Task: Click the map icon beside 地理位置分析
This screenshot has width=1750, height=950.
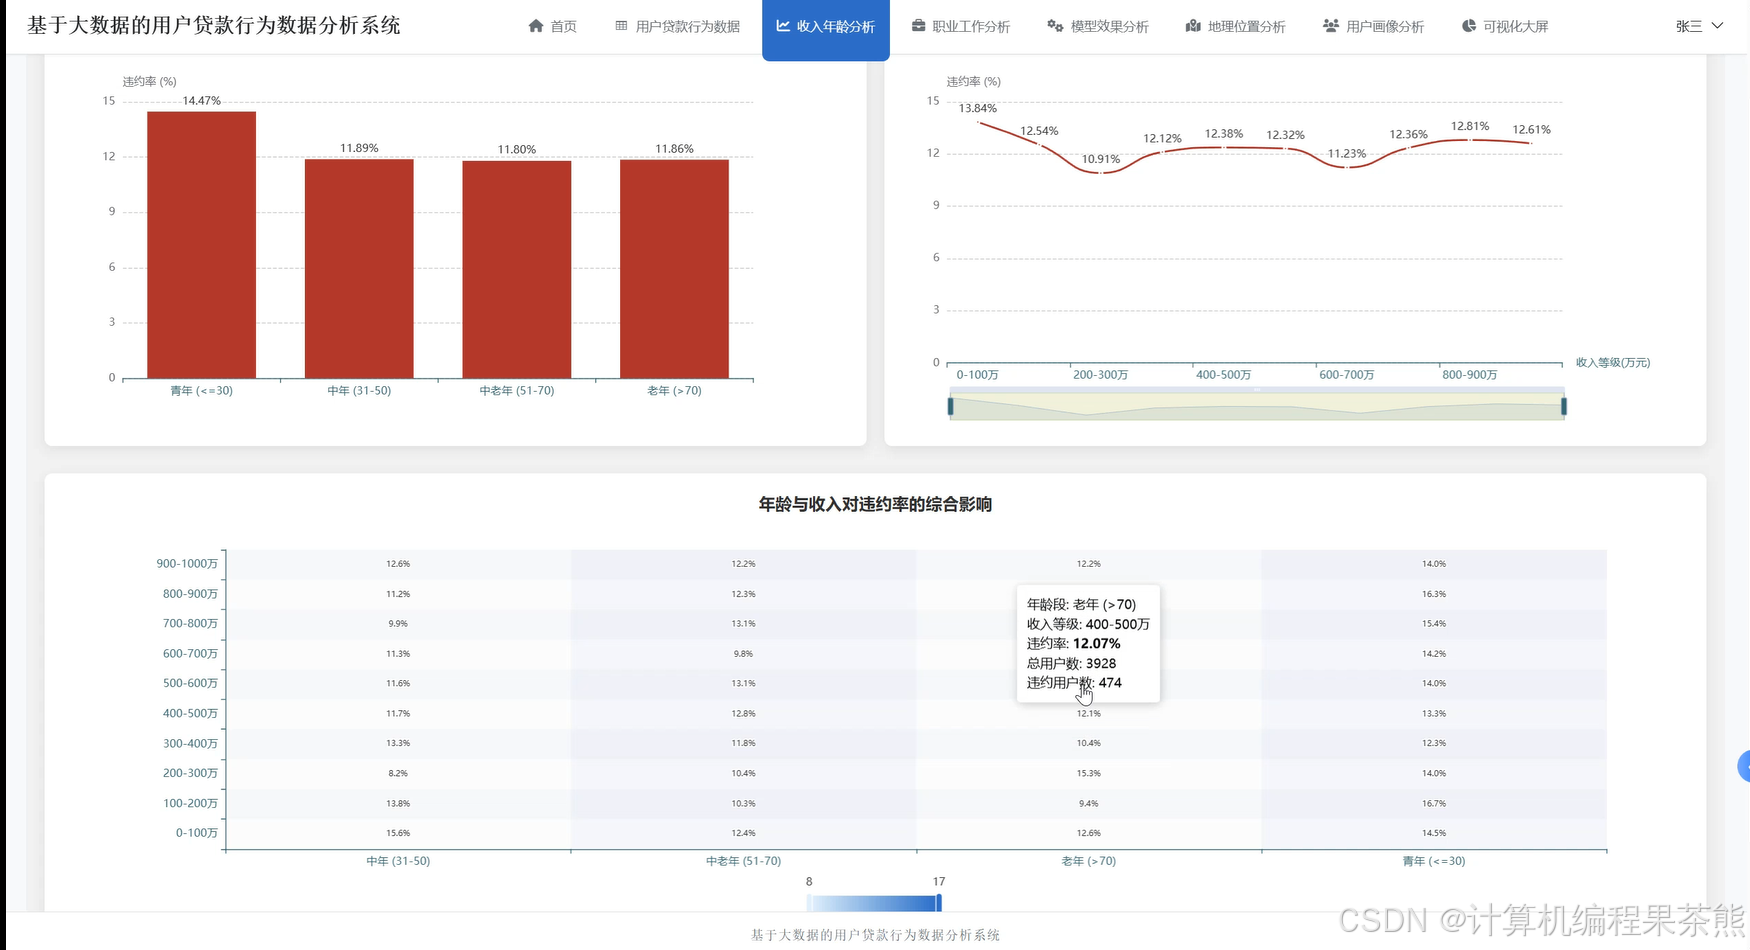Action: click(x=1193, y=26)
